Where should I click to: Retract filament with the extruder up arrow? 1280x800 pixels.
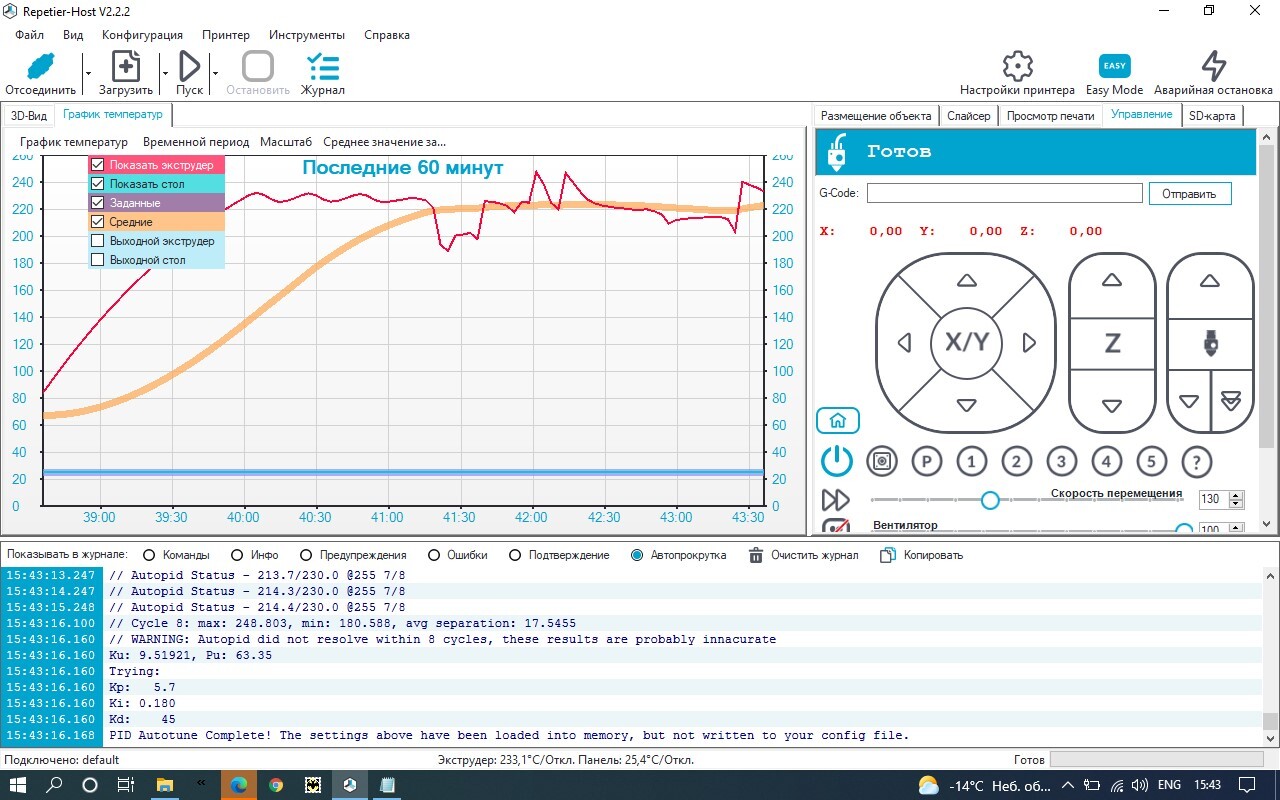pyautogui.click(x=1210, y=281)
